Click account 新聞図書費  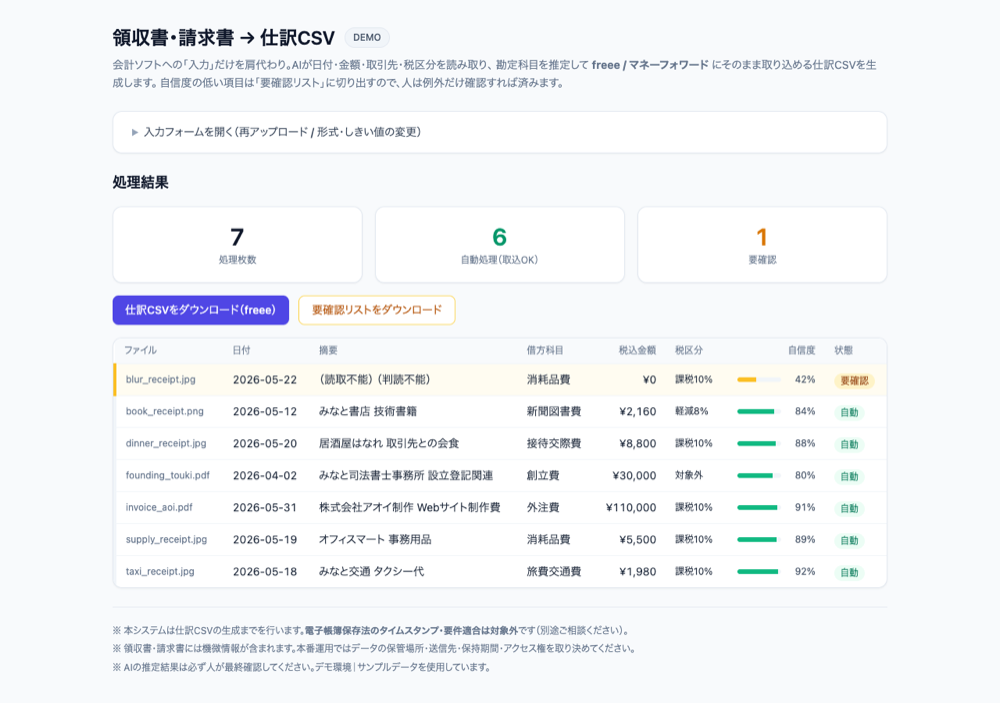click(x=554, y=411)
